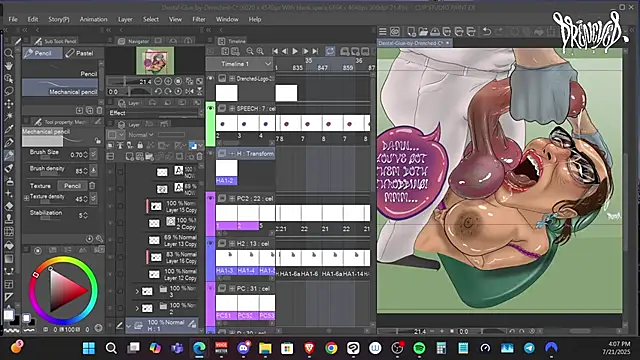This screenshot has width=640, height=360.
Task: Click the New document icon in command bar
Action: coord(411,31)
